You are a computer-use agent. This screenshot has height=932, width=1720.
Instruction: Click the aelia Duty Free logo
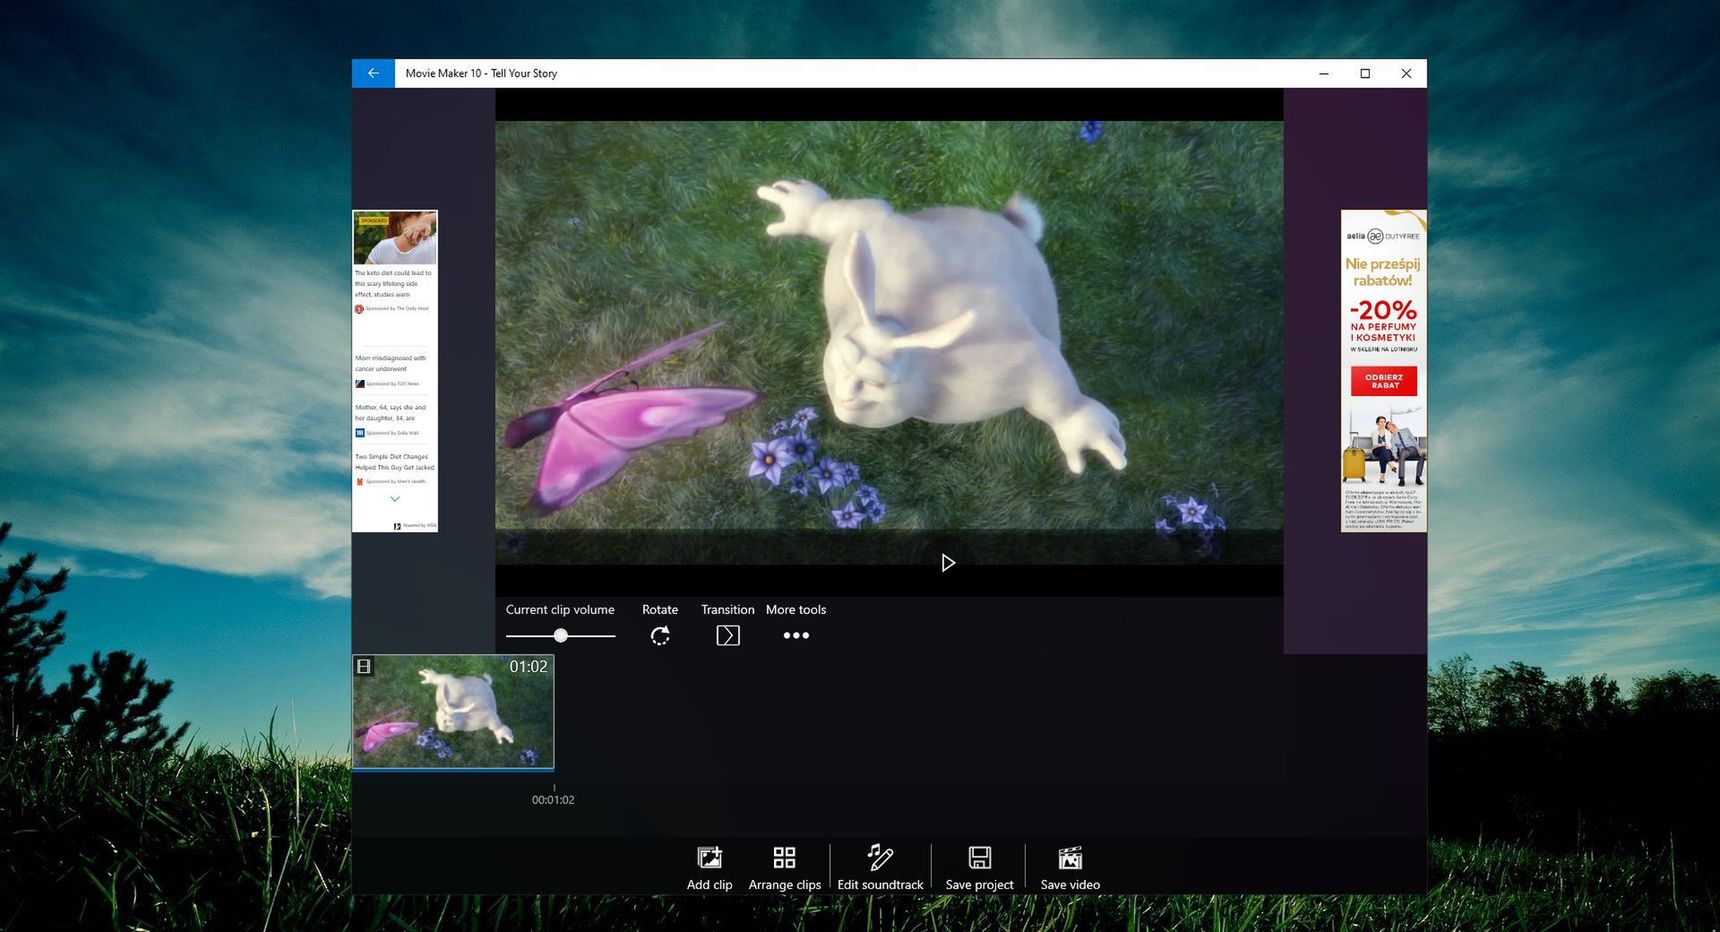pyautogui.click(x=1383, y=236)
